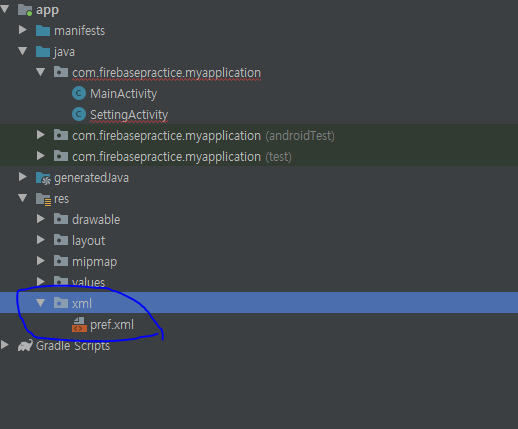Image resolution: width=518 pixels, height=429 pixels.
Task: Select the package labeled (androidTest)
Action: (203, 136)
